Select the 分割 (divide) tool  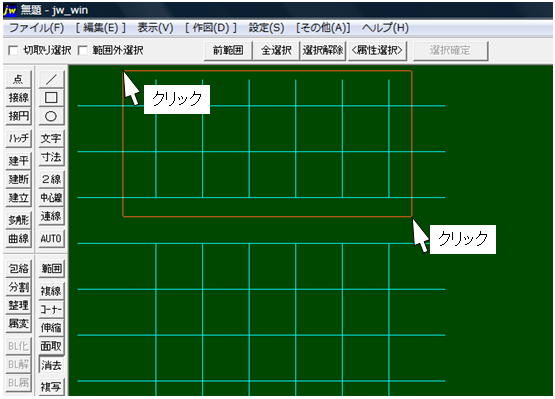click(x=18, y=287)
